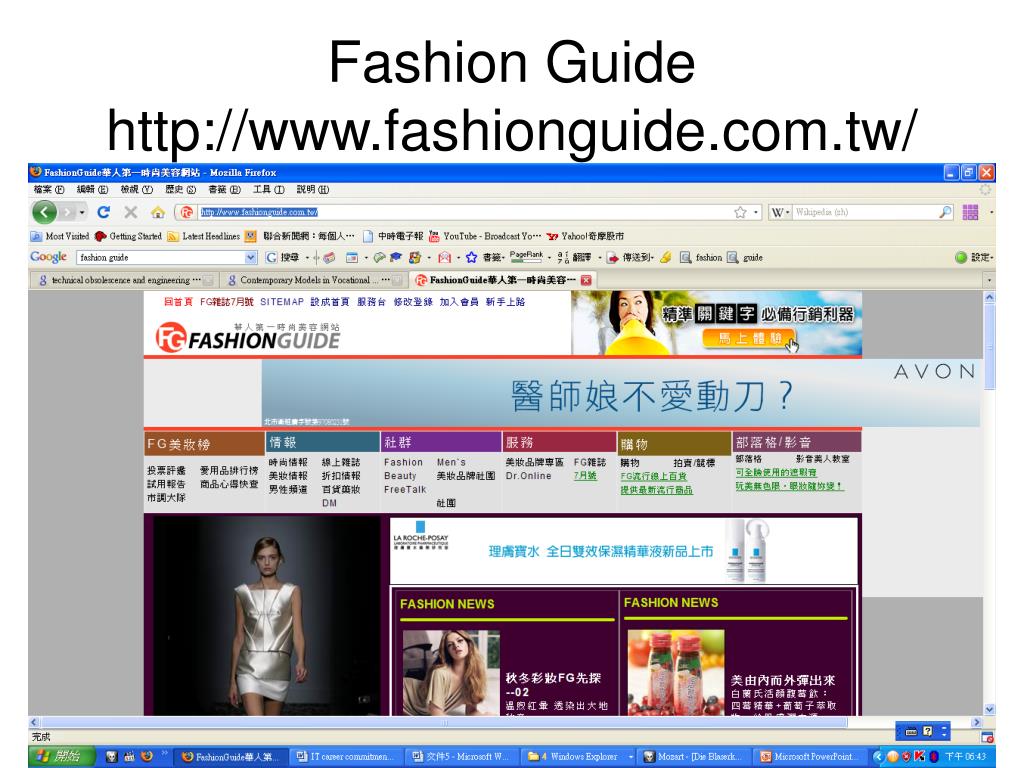Click the Google 搜尋 search button

(x=282, y=257)
